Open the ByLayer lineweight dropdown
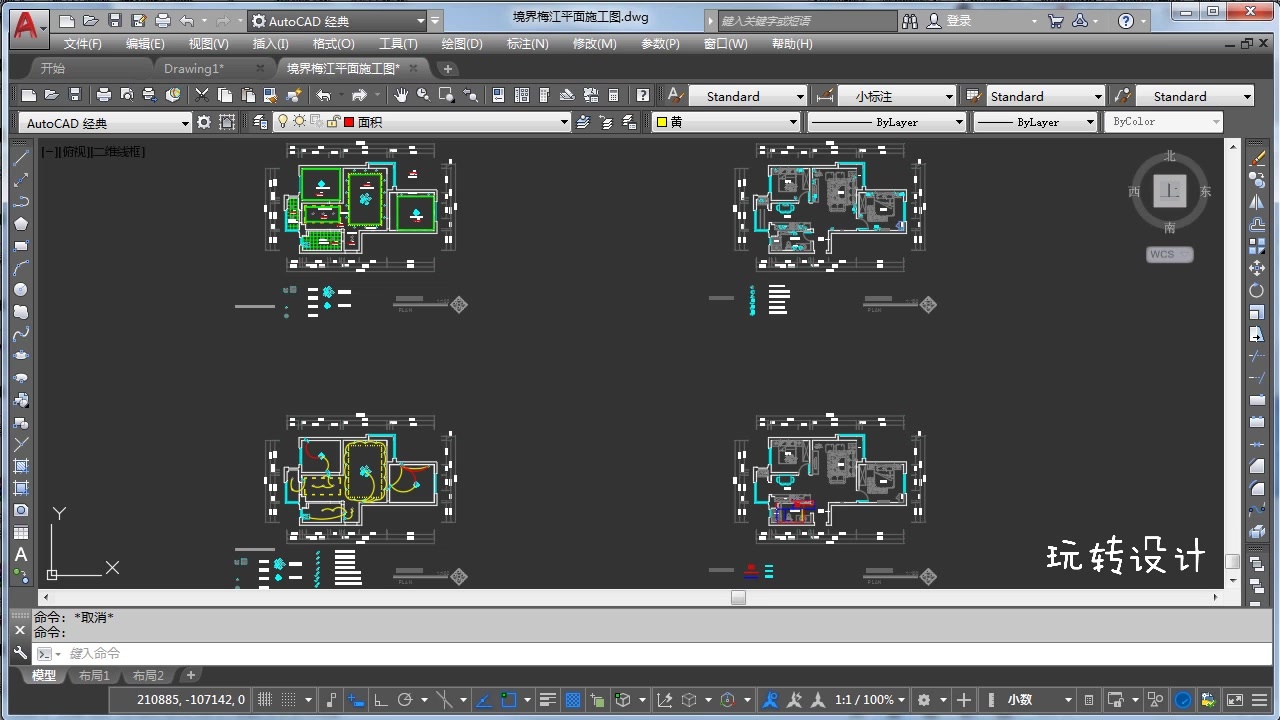 point(1035,122)
